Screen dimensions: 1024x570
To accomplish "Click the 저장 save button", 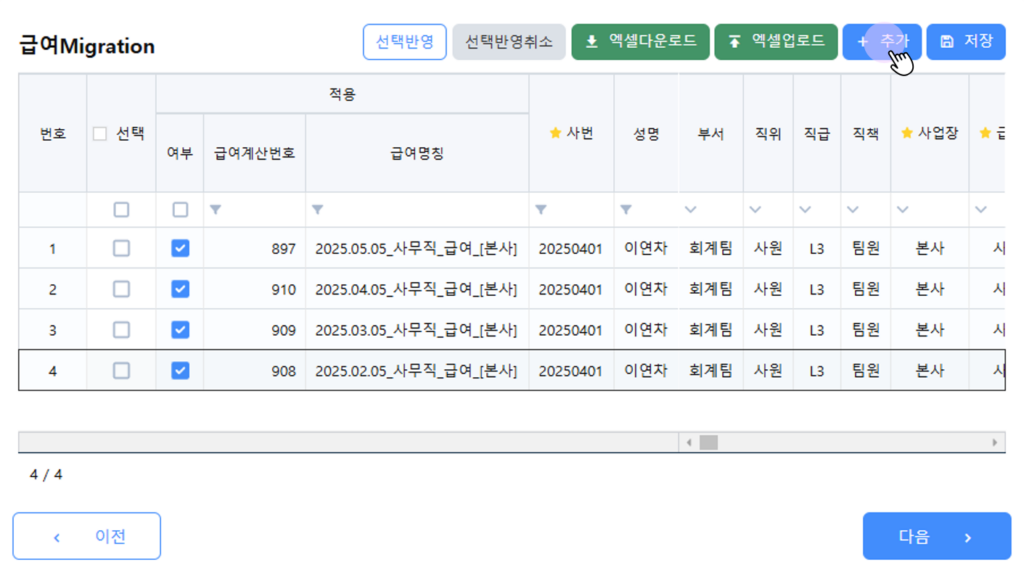I will pos(965,42).
